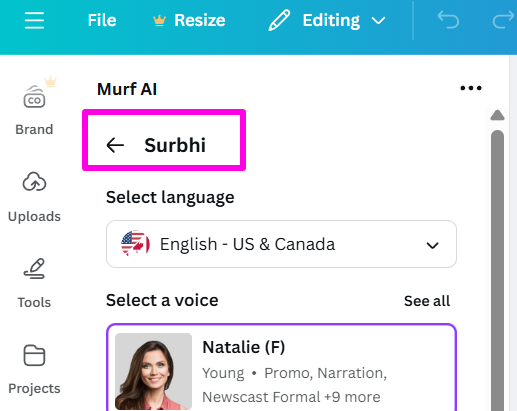Screen dimensions: 517x411
Task: Open the hamburger main menu
Action: click(x=34, y=20)
